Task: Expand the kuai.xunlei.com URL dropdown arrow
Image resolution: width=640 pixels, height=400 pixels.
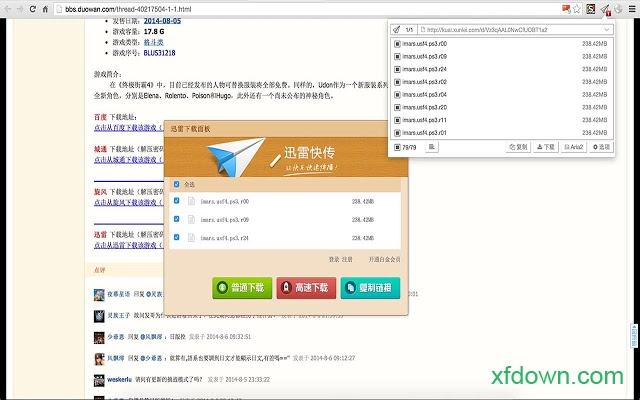Action: (x=606, y=30)
